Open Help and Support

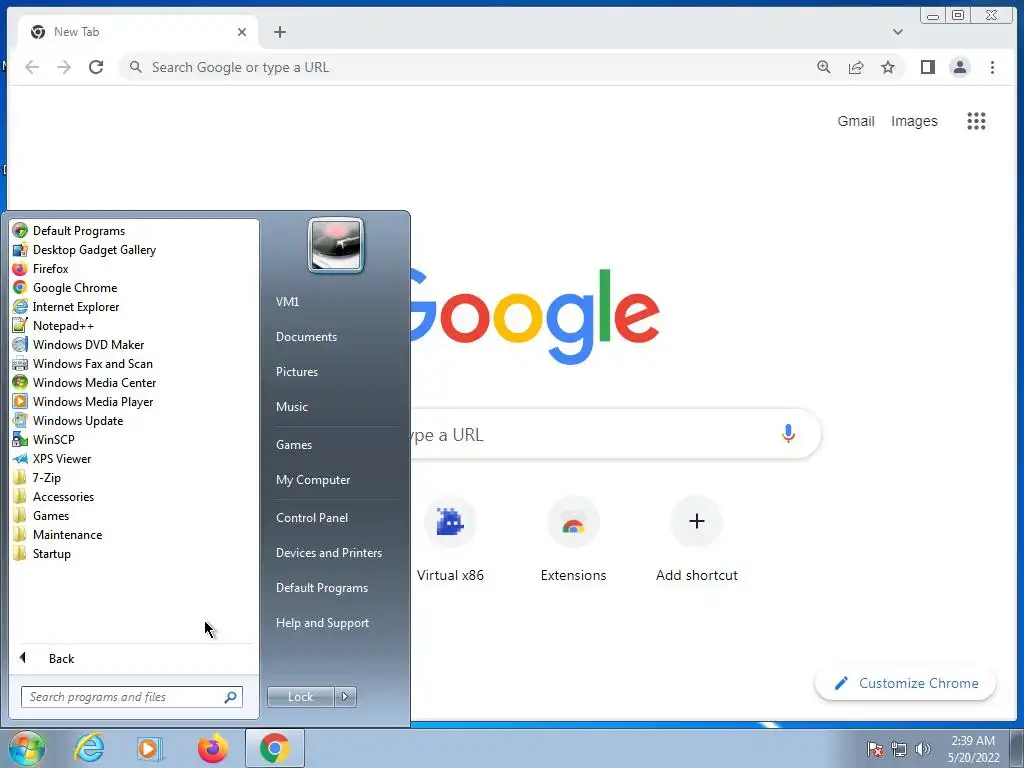pyautogui.click(x=322, y=623)
